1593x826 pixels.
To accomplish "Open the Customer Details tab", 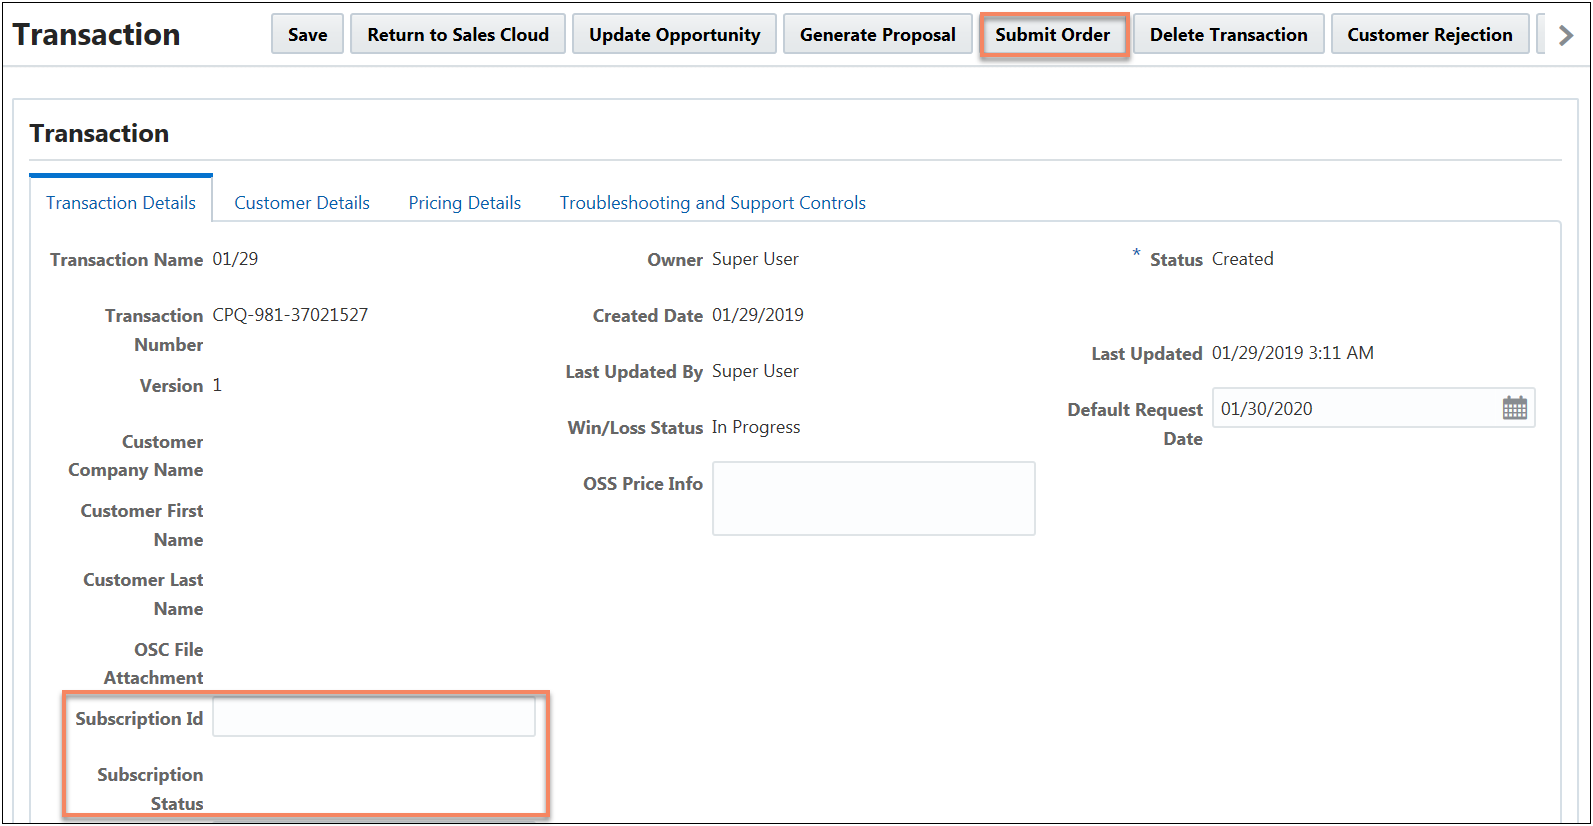I will (302, 203).
